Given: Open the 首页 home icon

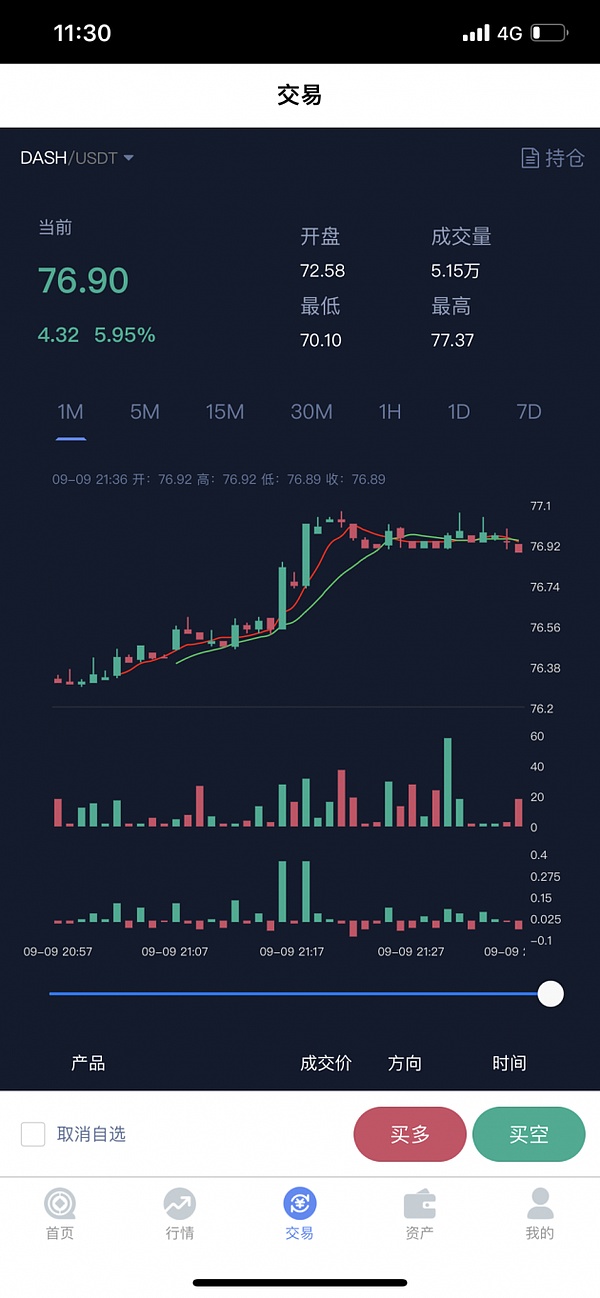Looking at the screenshot, I should click(x=60, y=1204).
